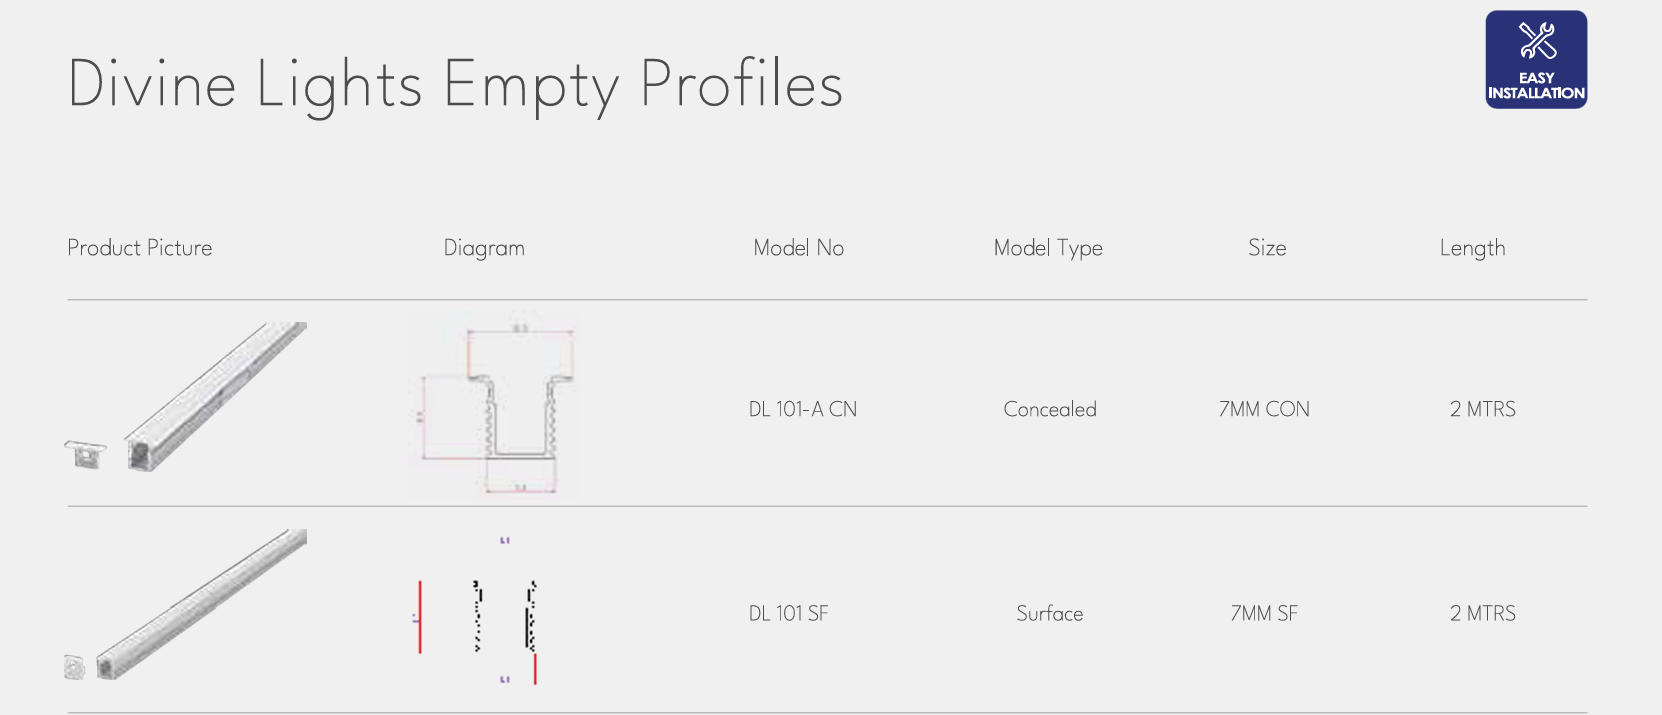Viewport: 1662px width, 715px height.
Task: Click the Model Type column header
Action: point(1048,248)
